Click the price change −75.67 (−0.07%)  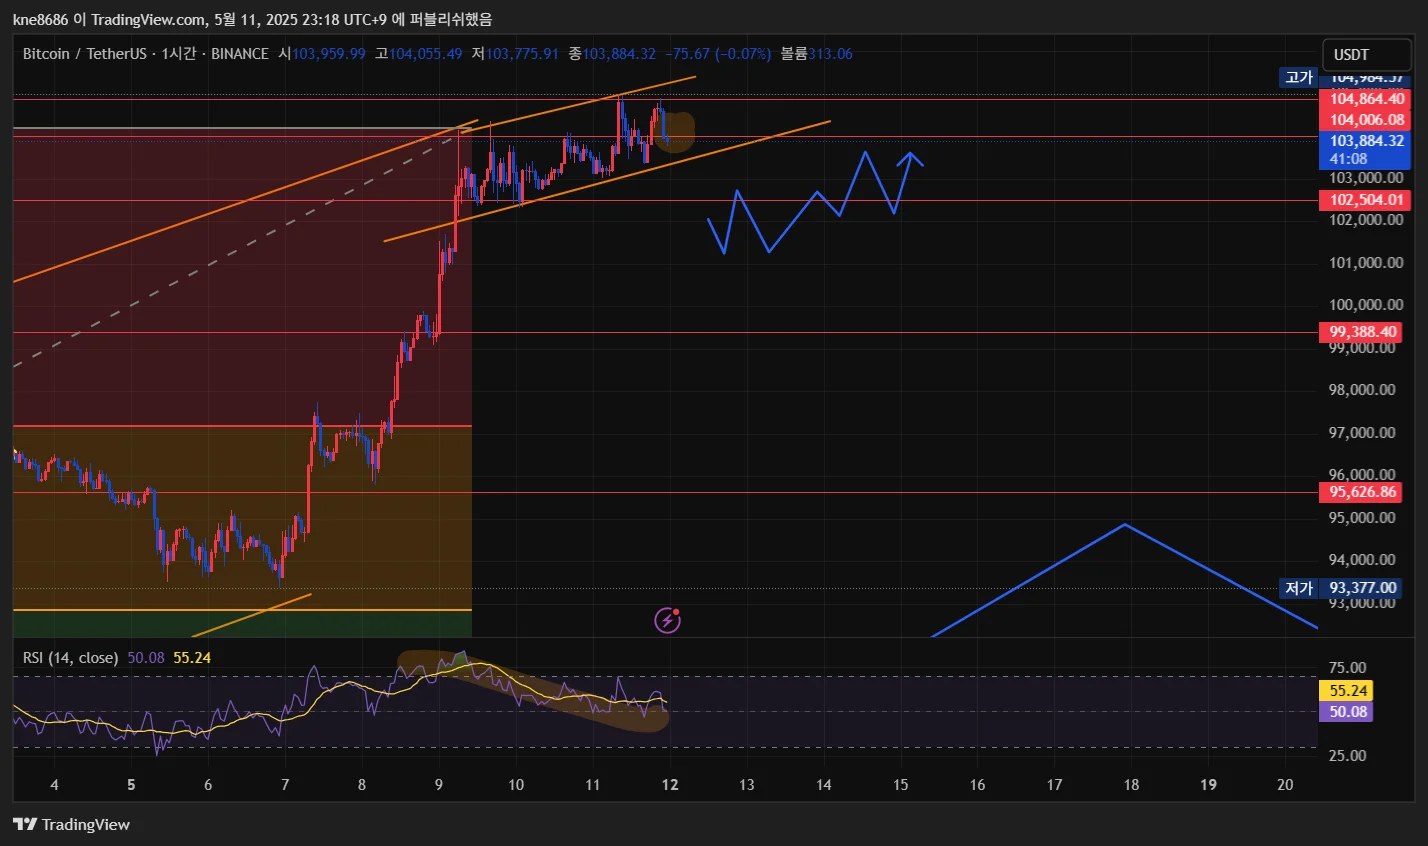tap(718, 54)
